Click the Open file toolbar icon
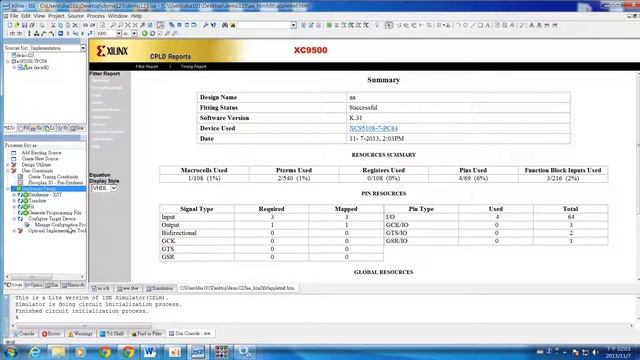Image resolution: width=640 pixels, height=360 pixels. pos(17,25)
